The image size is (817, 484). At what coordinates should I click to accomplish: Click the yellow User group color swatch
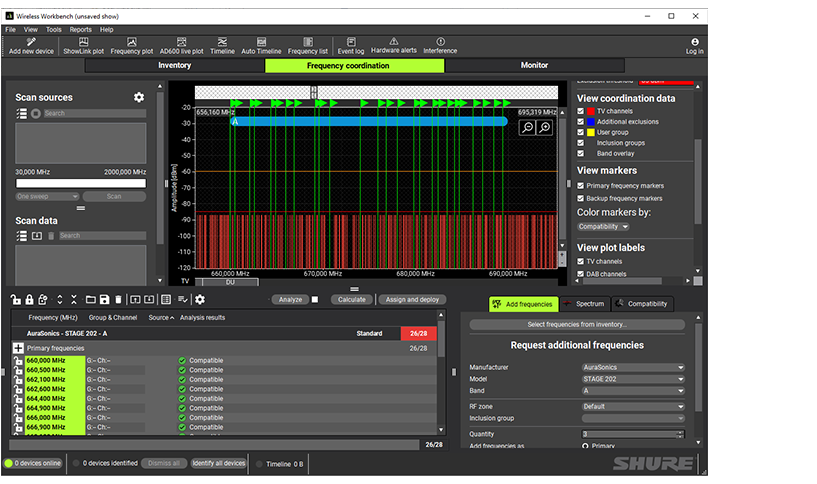tap(591, 132)
